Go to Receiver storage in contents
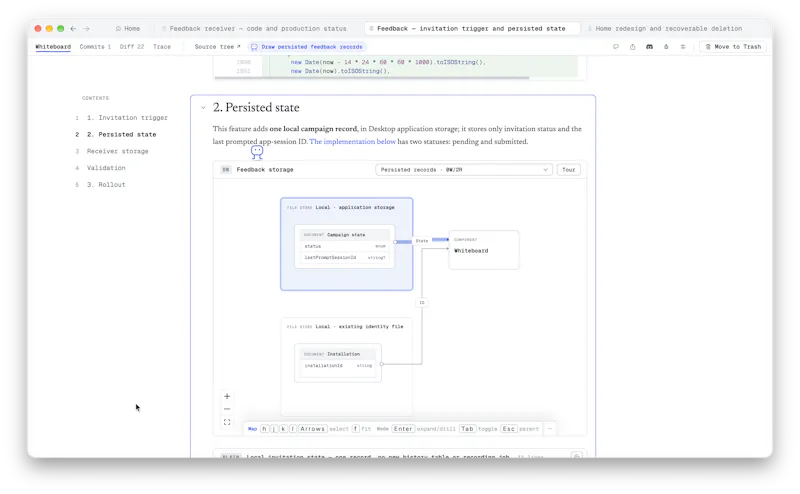Viewport: 800px width, 494px height. pos(117,151)
